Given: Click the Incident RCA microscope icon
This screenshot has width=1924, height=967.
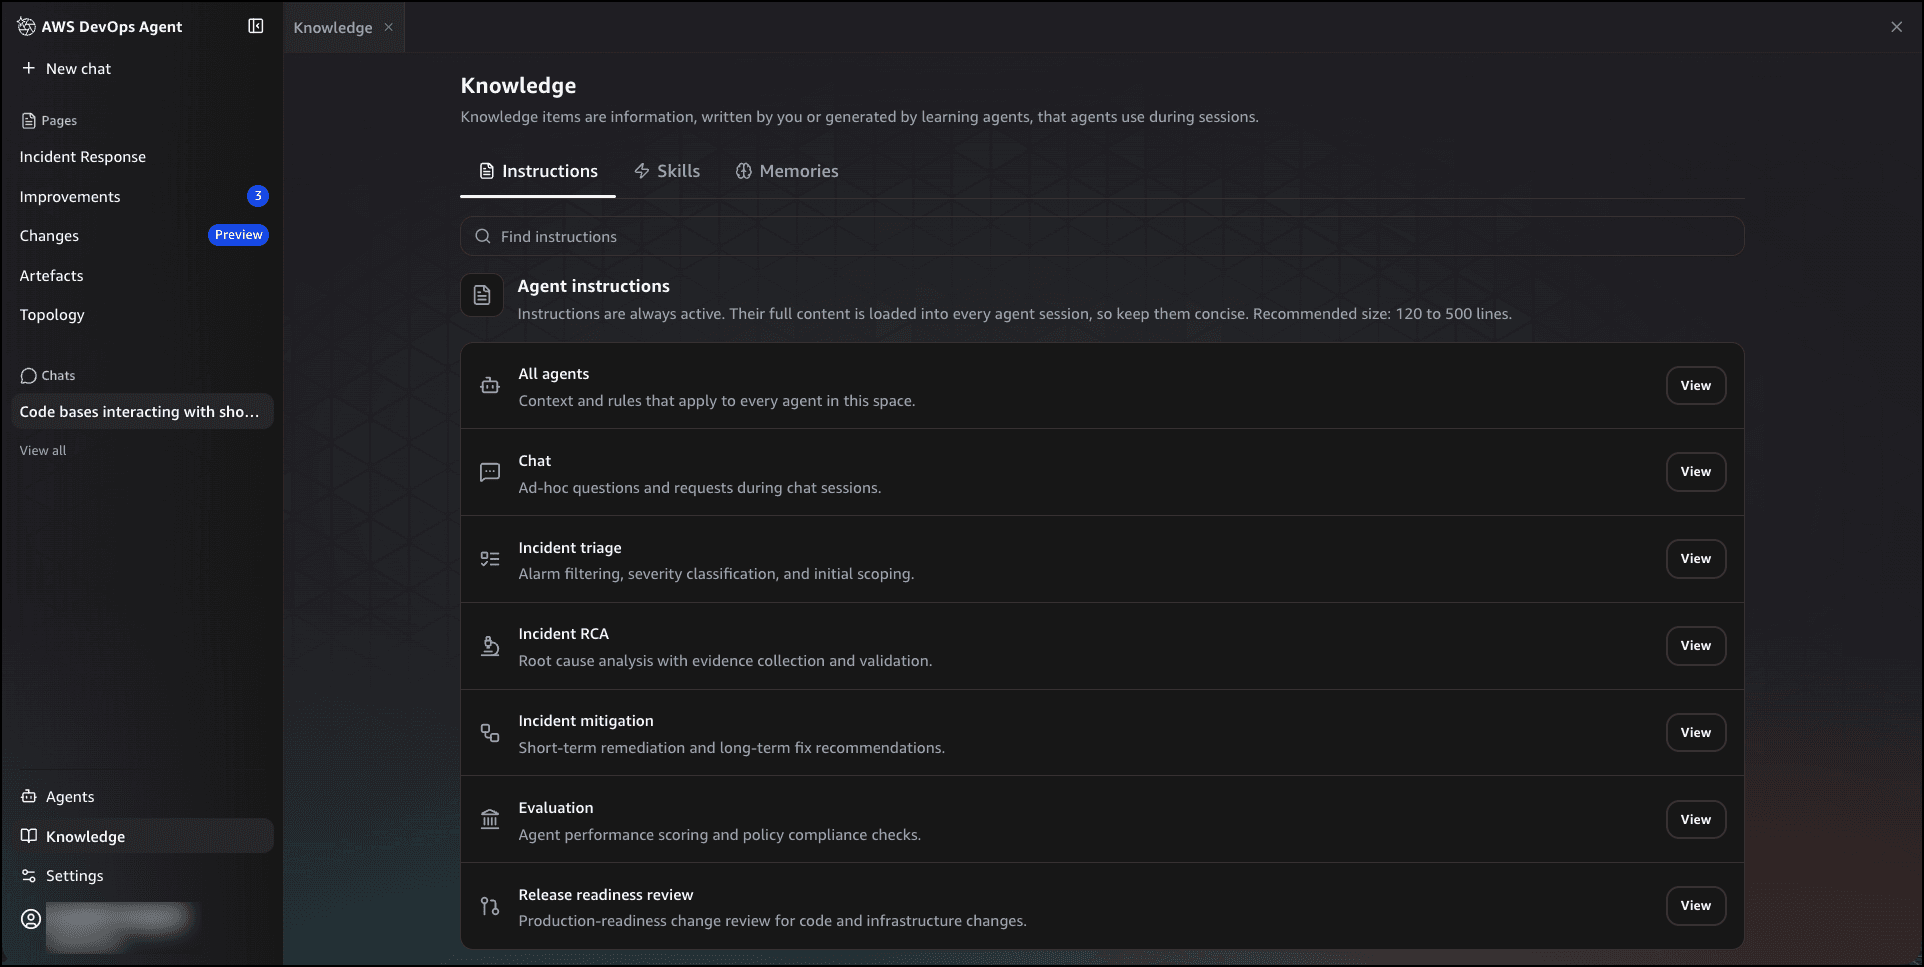Looking at the screenshot, I should coord(490,646).
